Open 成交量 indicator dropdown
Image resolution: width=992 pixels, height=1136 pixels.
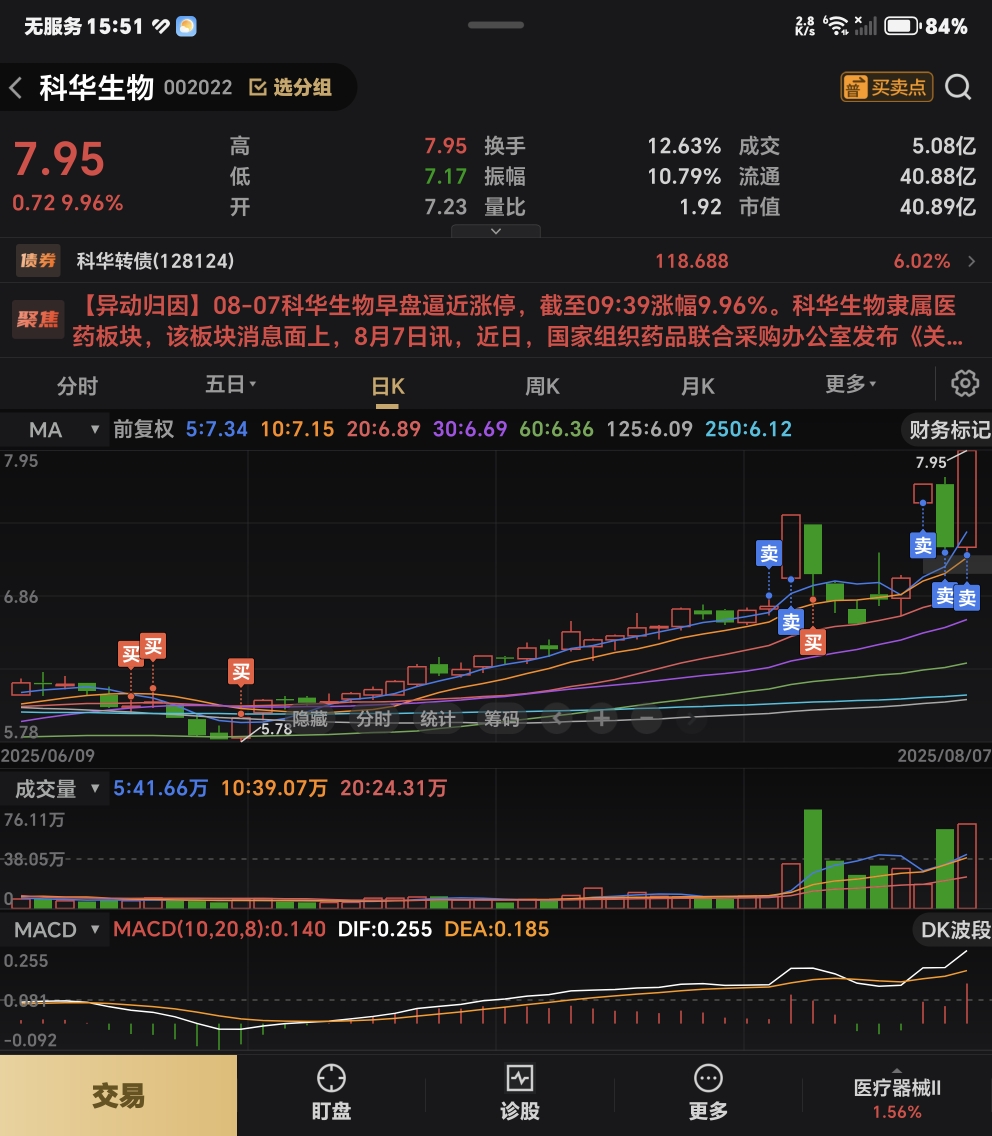(x=56, y=788)
